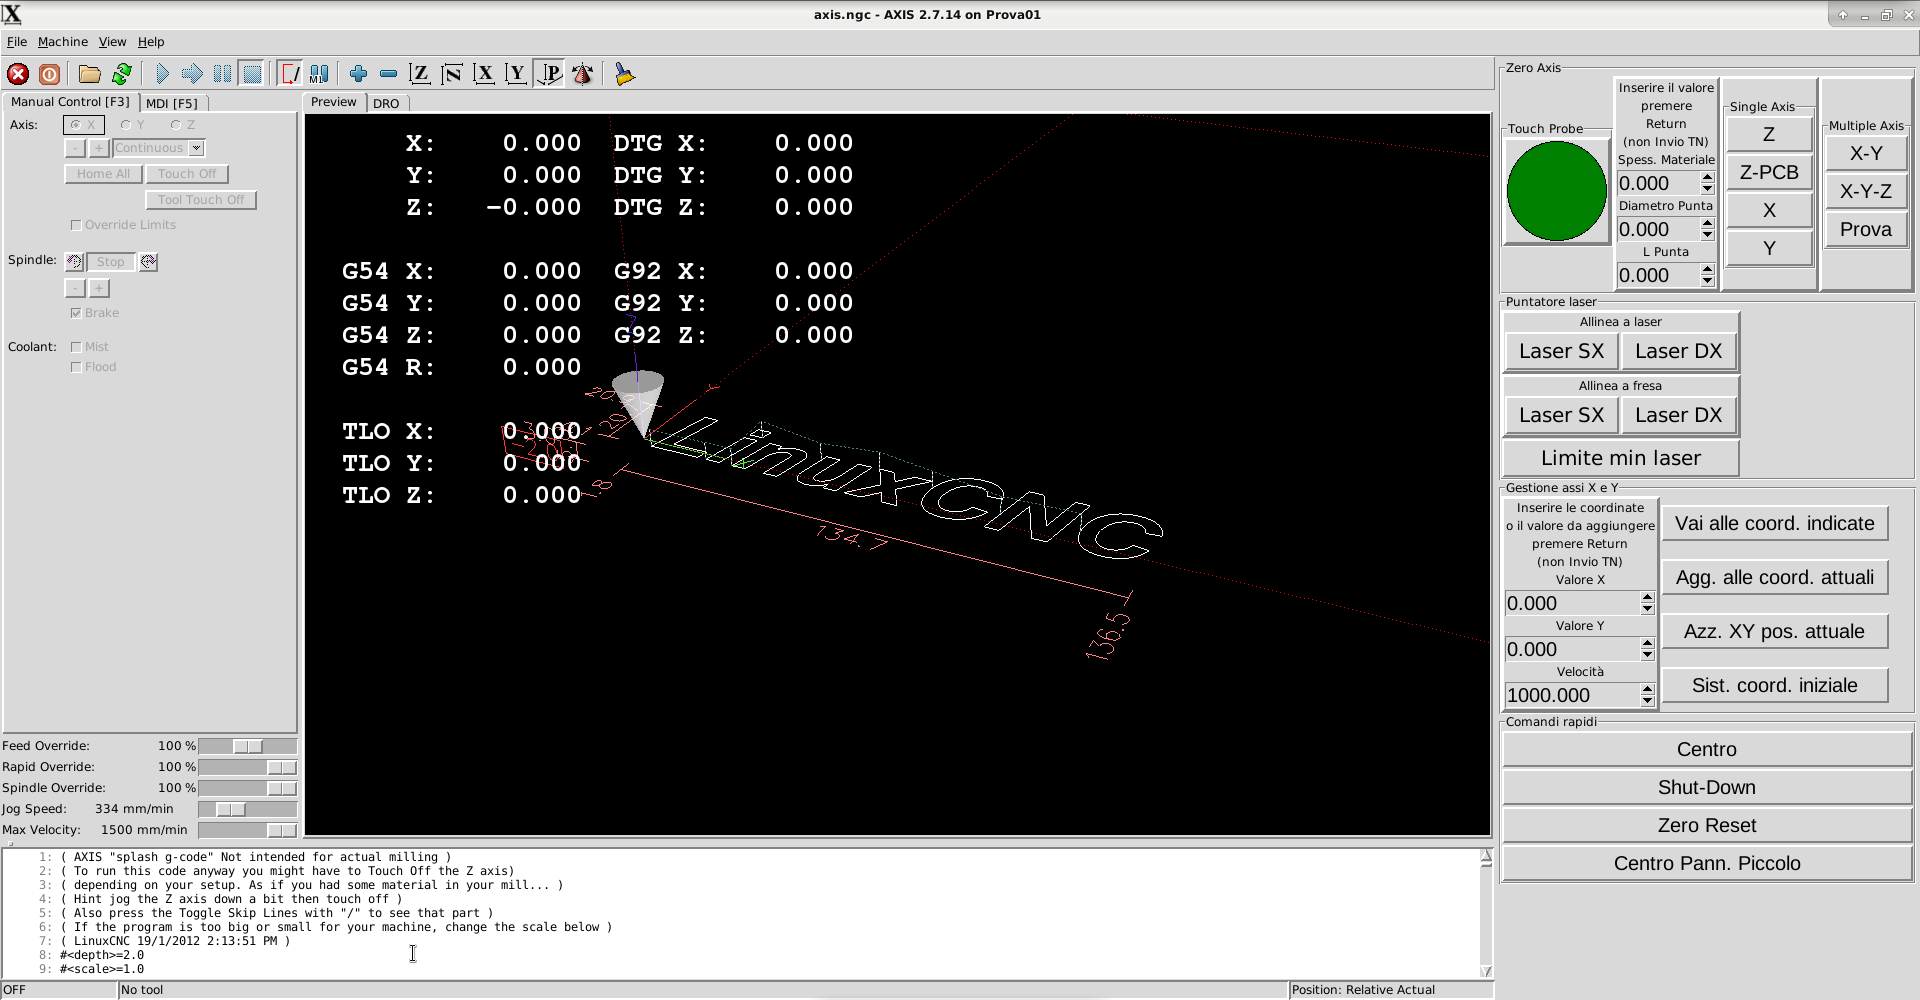Step down Diametro Punta value
Viewport: 1920px width, 1000px height.
tap(1707, 235)
